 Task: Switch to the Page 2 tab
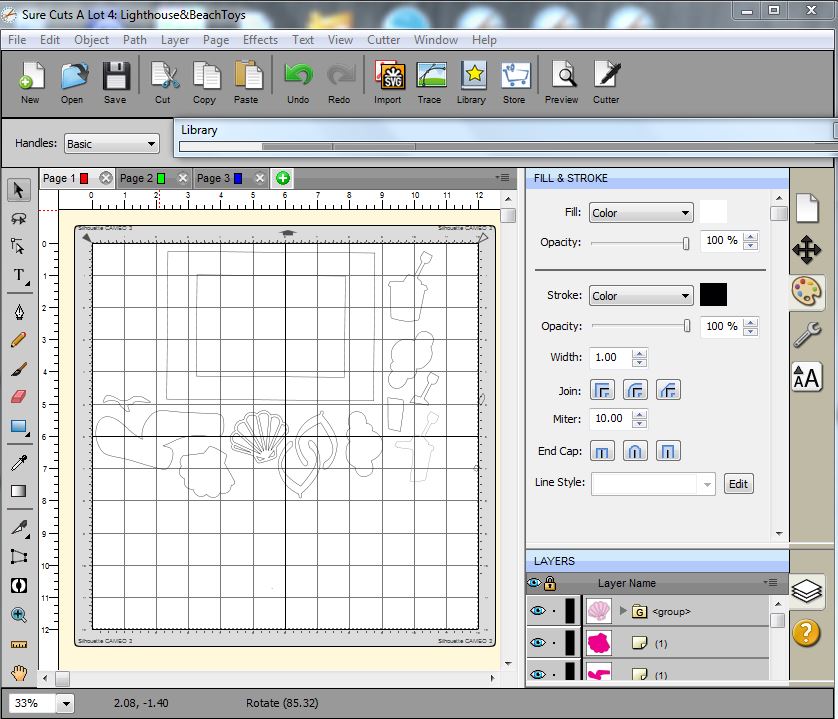tap(137, 178)
